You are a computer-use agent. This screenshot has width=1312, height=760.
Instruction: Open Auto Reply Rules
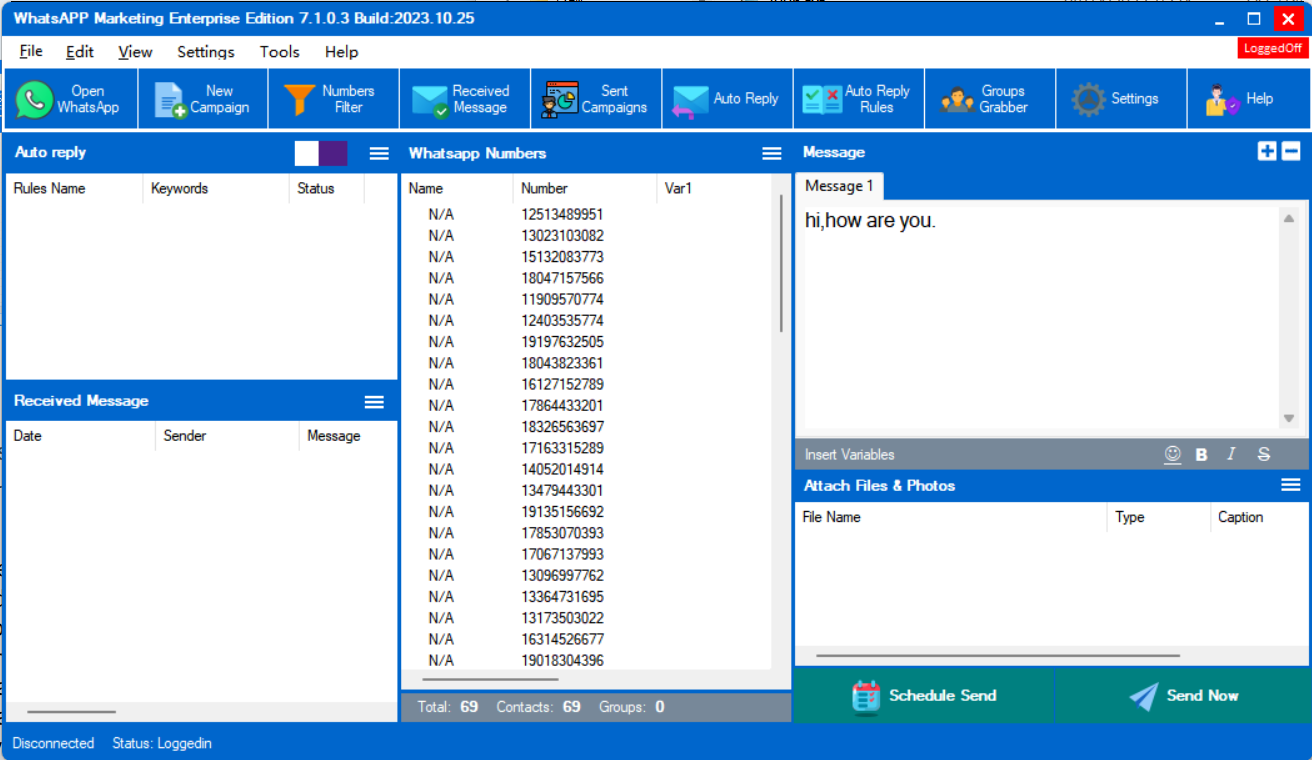point(858,99)
